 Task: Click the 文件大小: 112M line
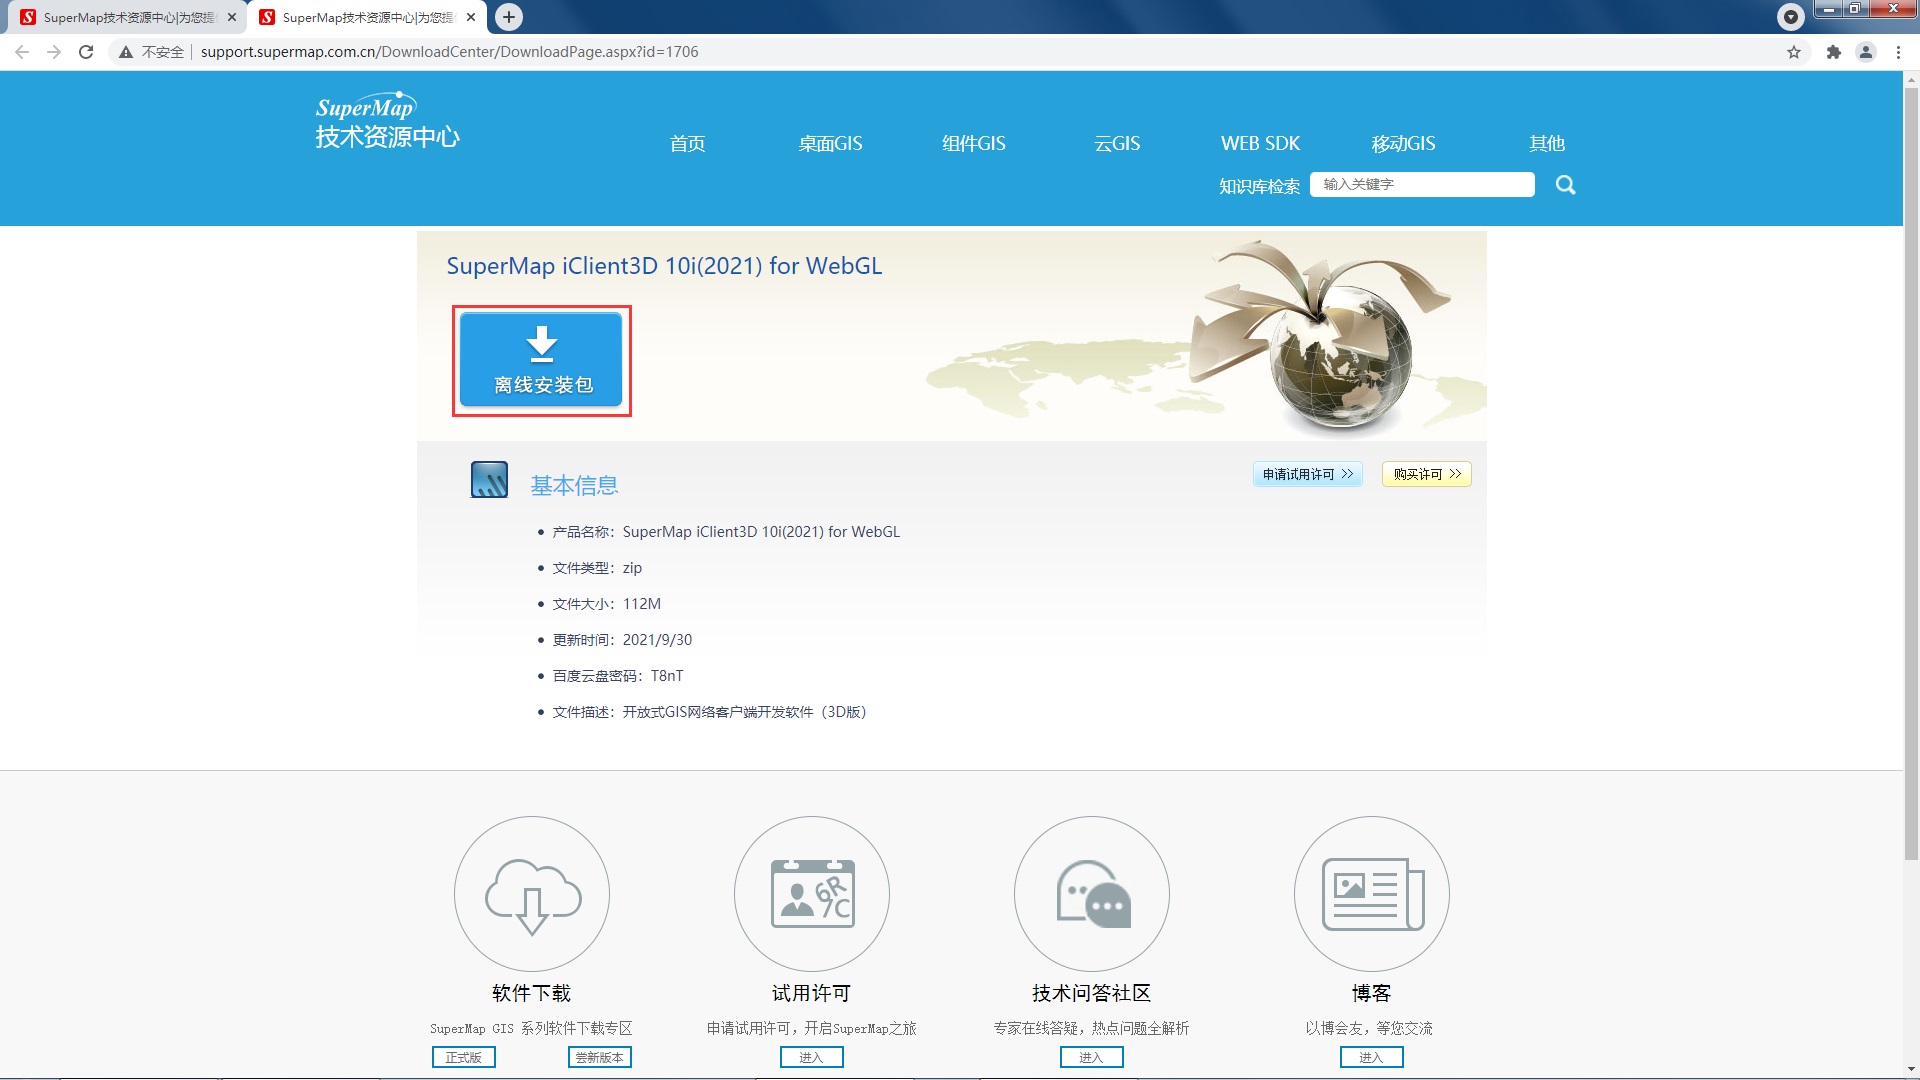click(x=606, y=604)
